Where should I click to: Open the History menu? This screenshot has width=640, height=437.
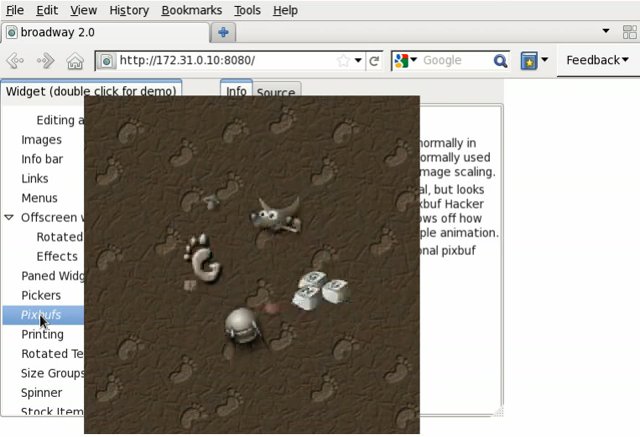129,10
